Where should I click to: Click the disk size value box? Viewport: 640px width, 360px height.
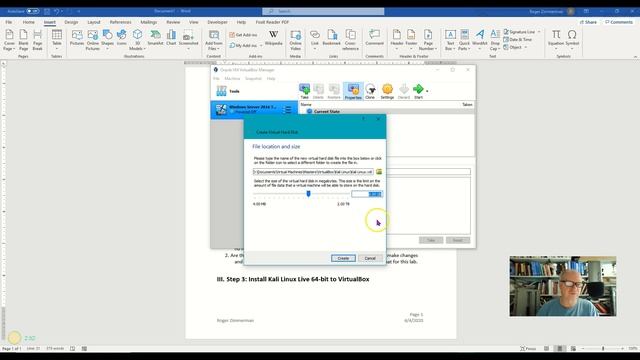367,194
